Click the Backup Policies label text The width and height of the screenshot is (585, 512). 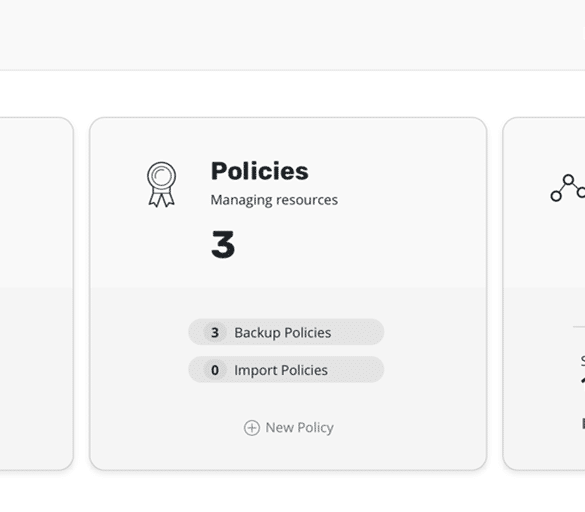point(282,333)
